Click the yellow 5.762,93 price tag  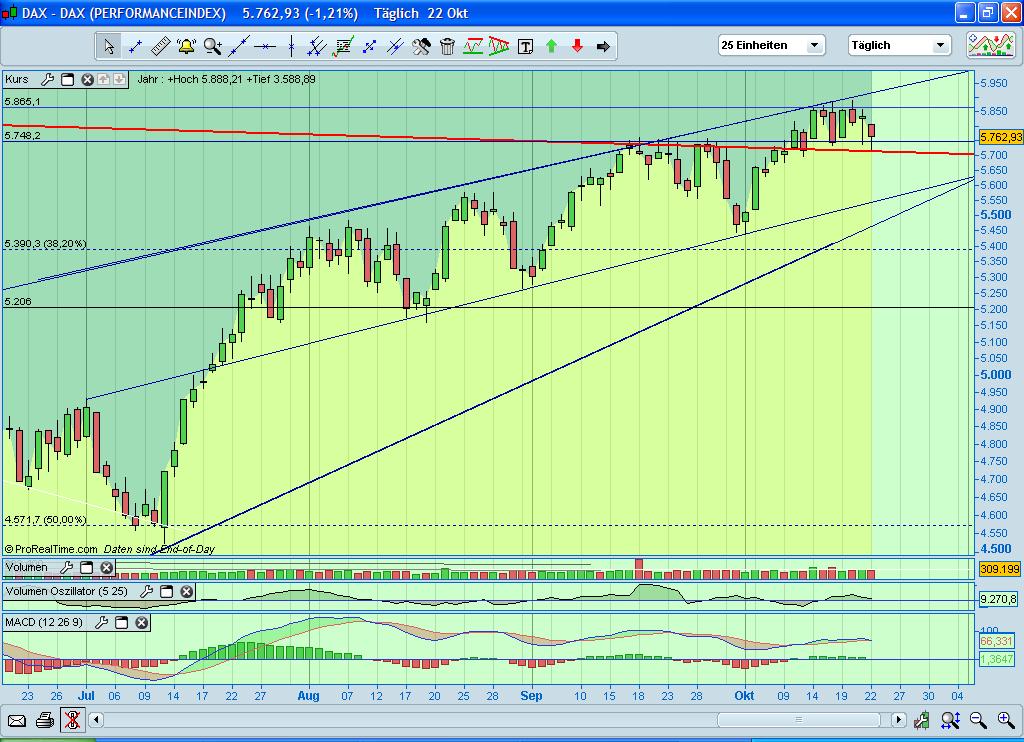pyautogui.click(x=1000, y=137)
